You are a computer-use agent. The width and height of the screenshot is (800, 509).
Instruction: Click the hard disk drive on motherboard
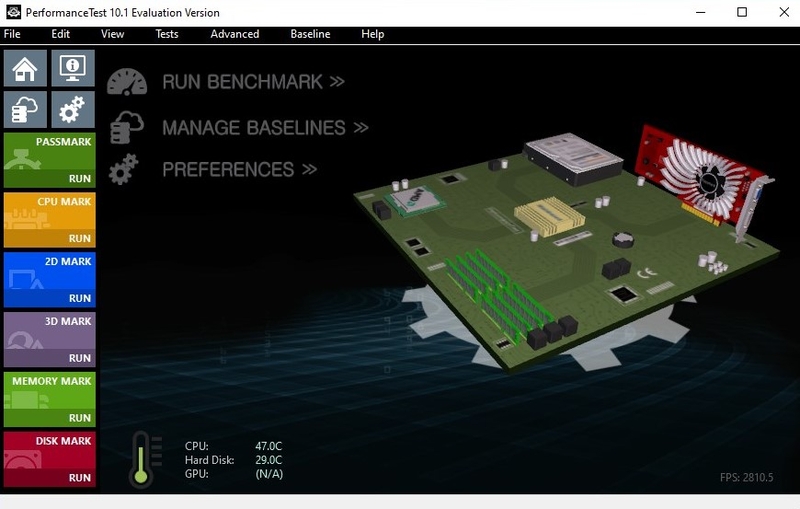click(x=573, y=158)
